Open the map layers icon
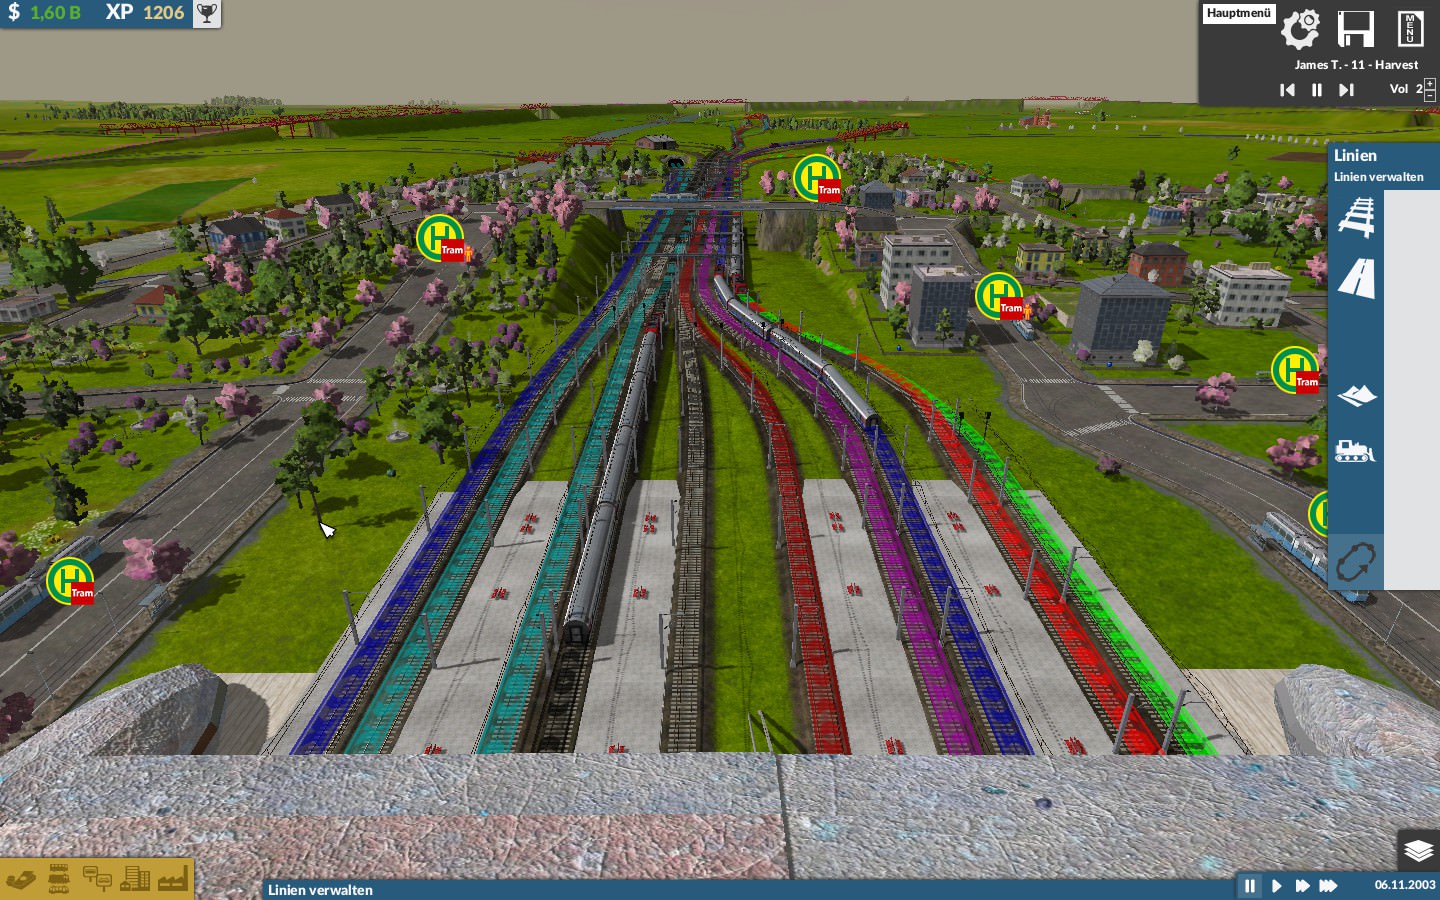Image resolution: width=1440 pixels, height=900 pixels. click(1418, 851)
